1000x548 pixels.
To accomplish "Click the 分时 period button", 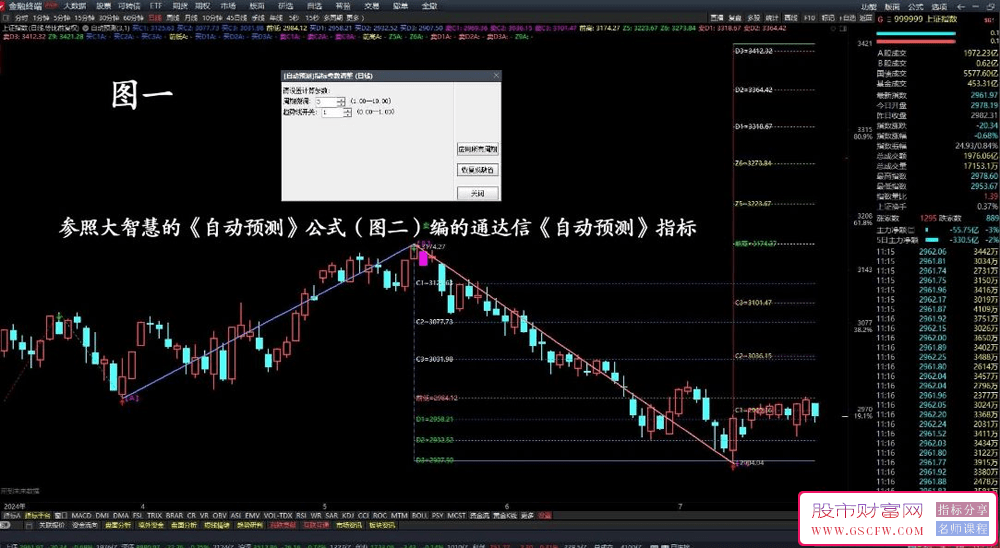I will pos(22,18).
